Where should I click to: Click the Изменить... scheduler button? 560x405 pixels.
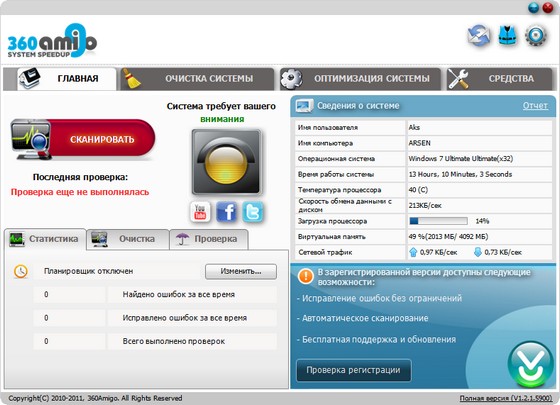click(241, 271)
